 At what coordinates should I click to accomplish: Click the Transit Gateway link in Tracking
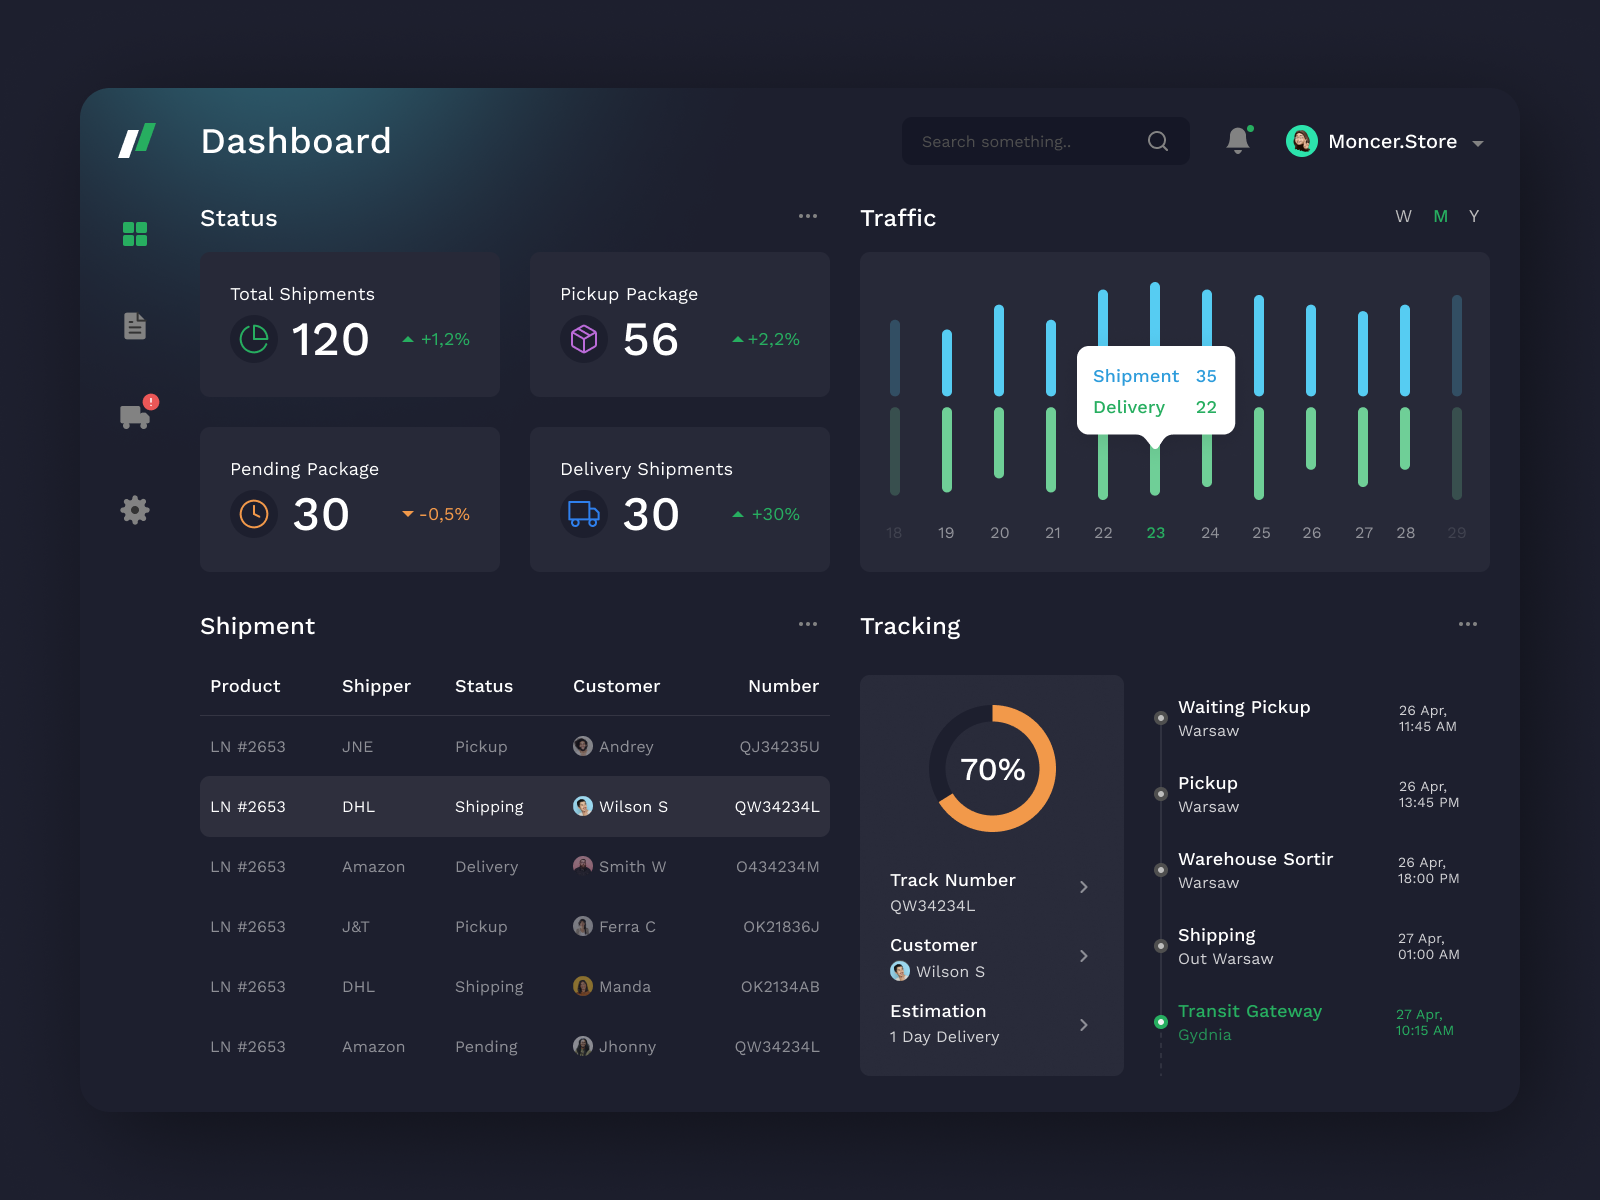[x=1250, y=1011]
